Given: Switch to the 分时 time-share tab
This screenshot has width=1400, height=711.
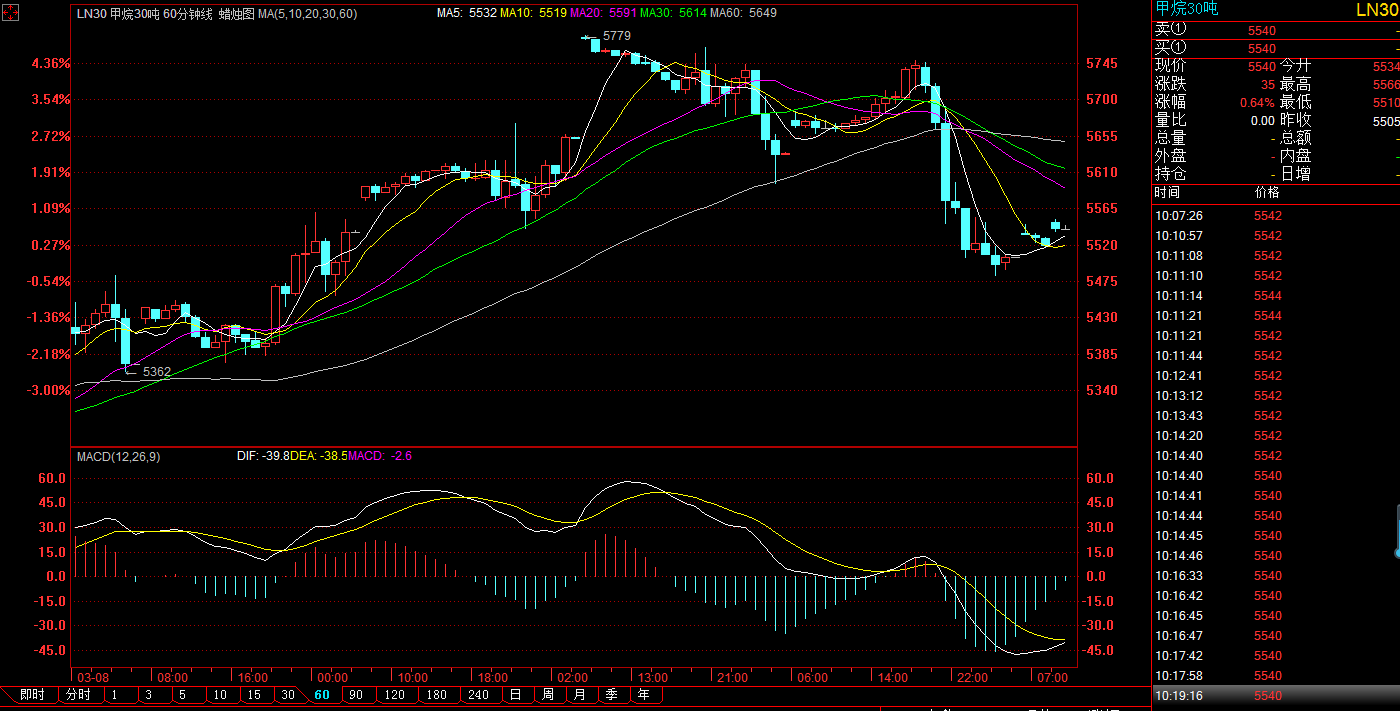Looking at the screenshot, I should point(78,694).
